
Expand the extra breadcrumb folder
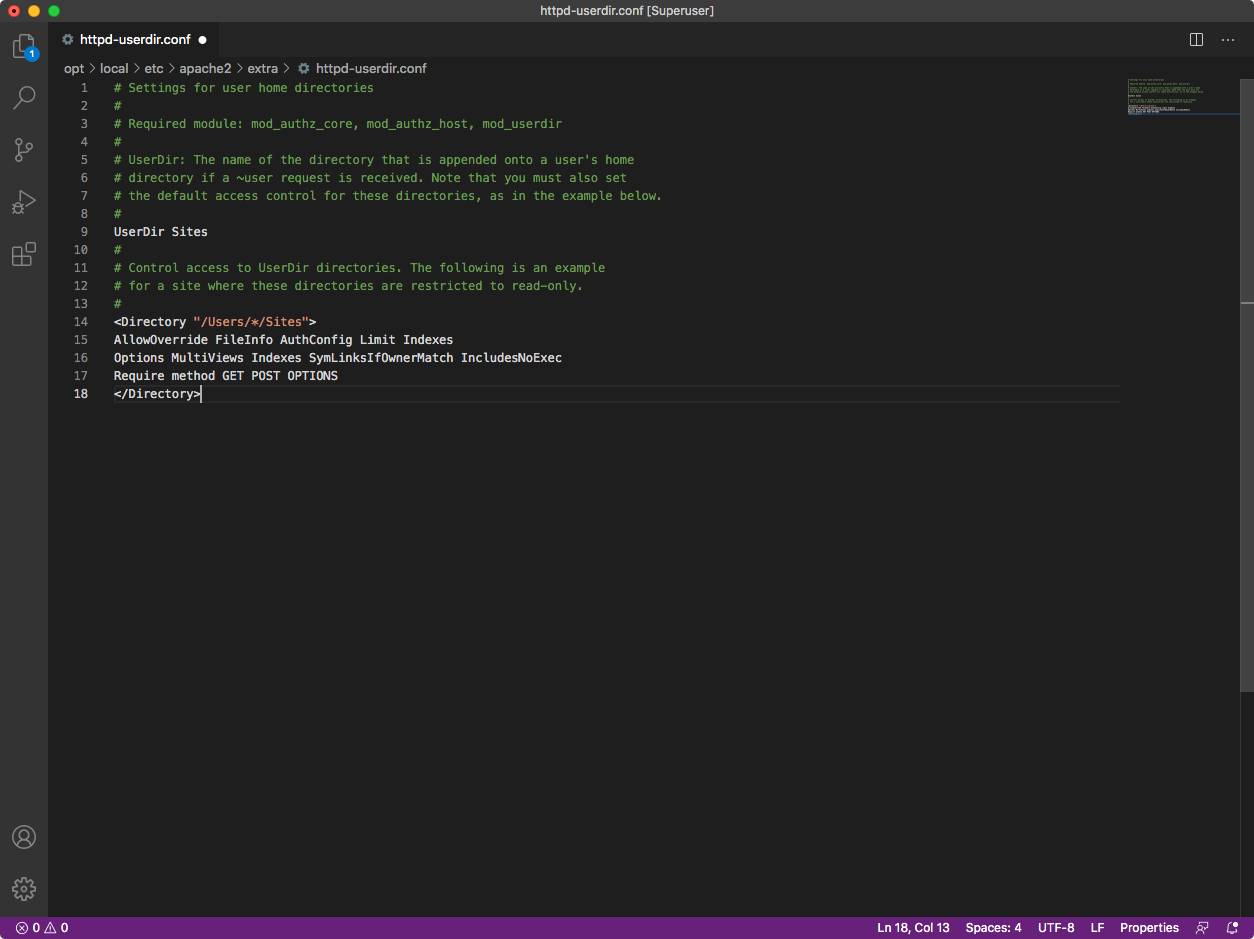tap(262, 69)
